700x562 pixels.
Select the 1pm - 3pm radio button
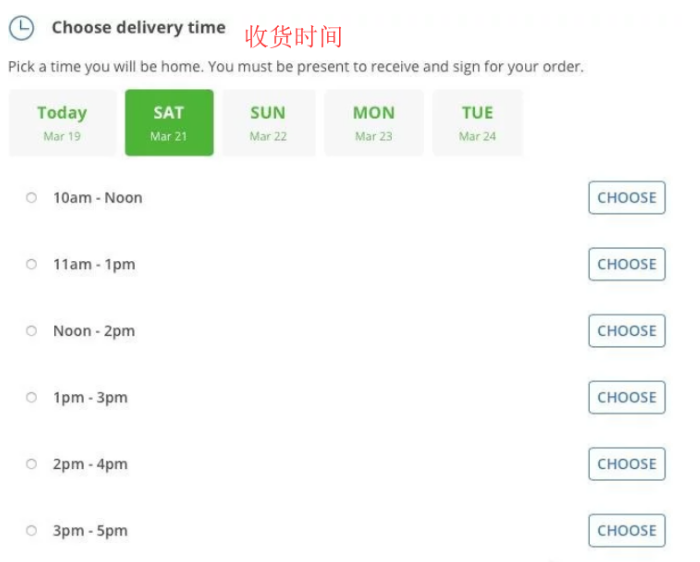(x=32, y=398)
